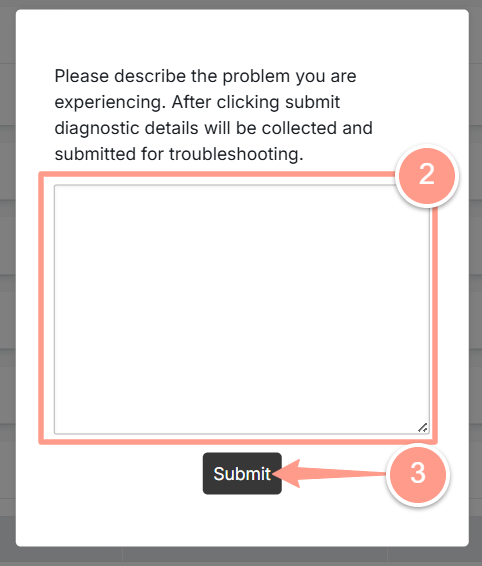Image resolution: width=482 pixels, height=566 pixels.
Task: Click the word "submit" after "After clicking"
Action: point(312,102)
